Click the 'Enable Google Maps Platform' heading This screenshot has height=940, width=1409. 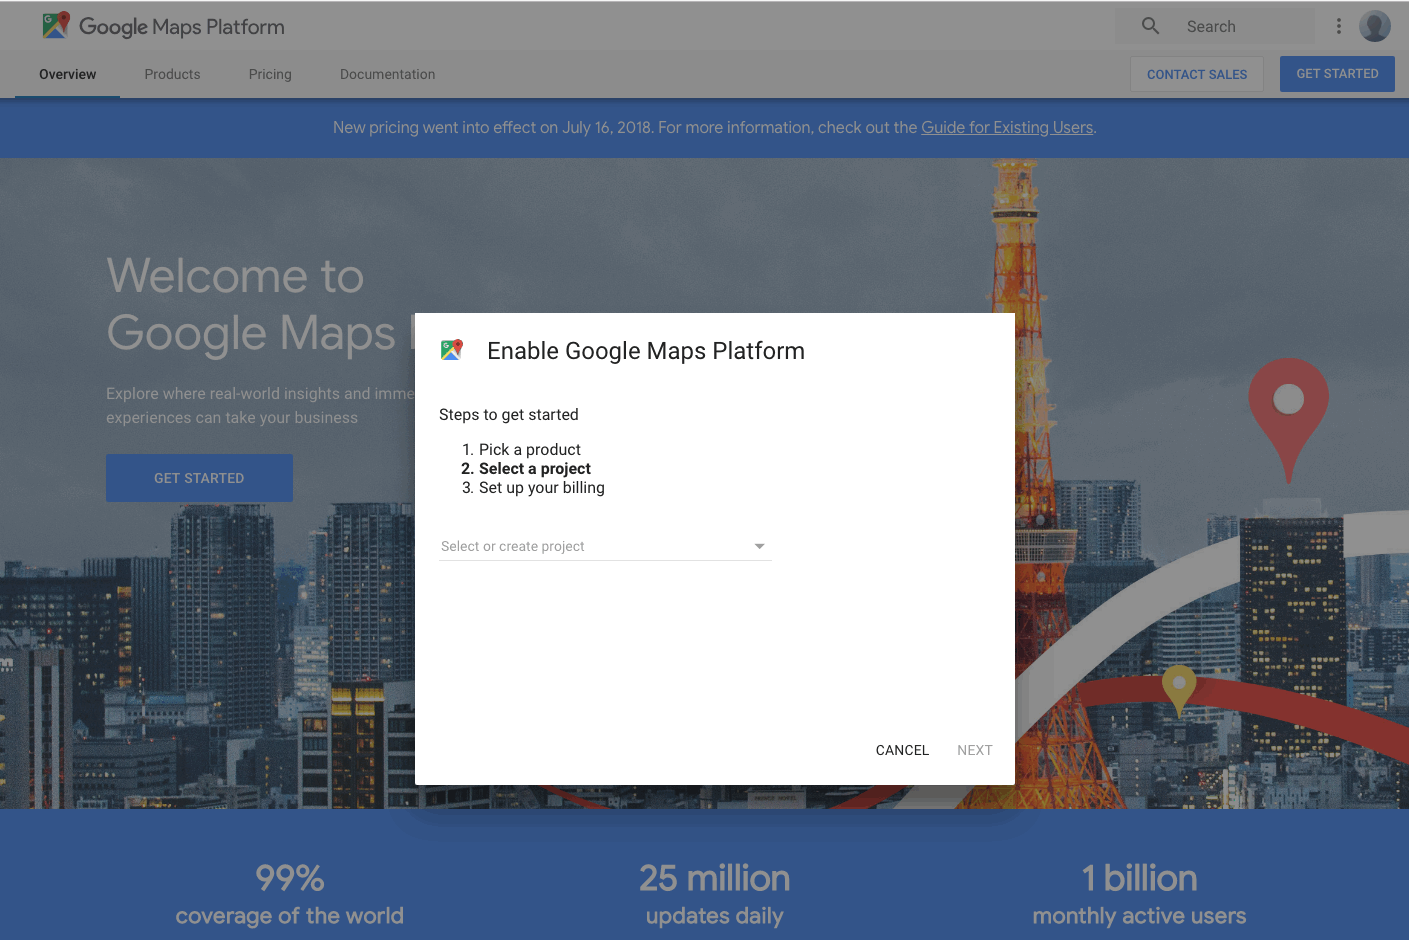coord(646,351)
